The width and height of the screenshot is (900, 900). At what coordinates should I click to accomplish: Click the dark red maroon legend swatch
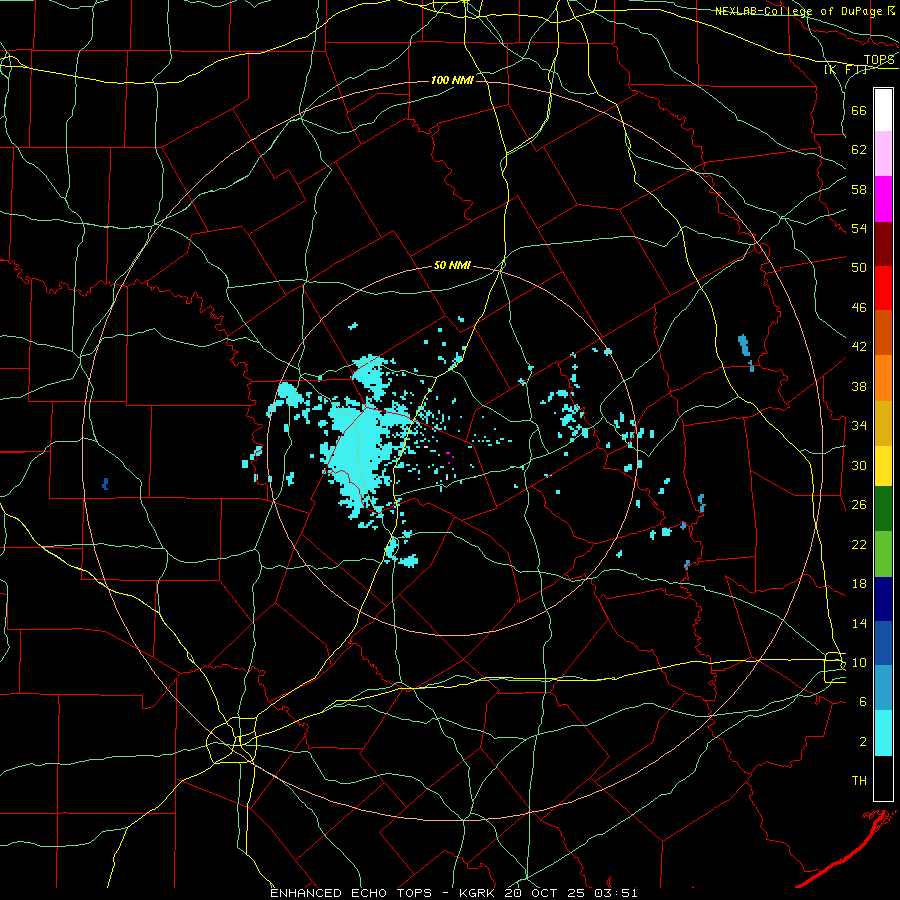point(883,244)
